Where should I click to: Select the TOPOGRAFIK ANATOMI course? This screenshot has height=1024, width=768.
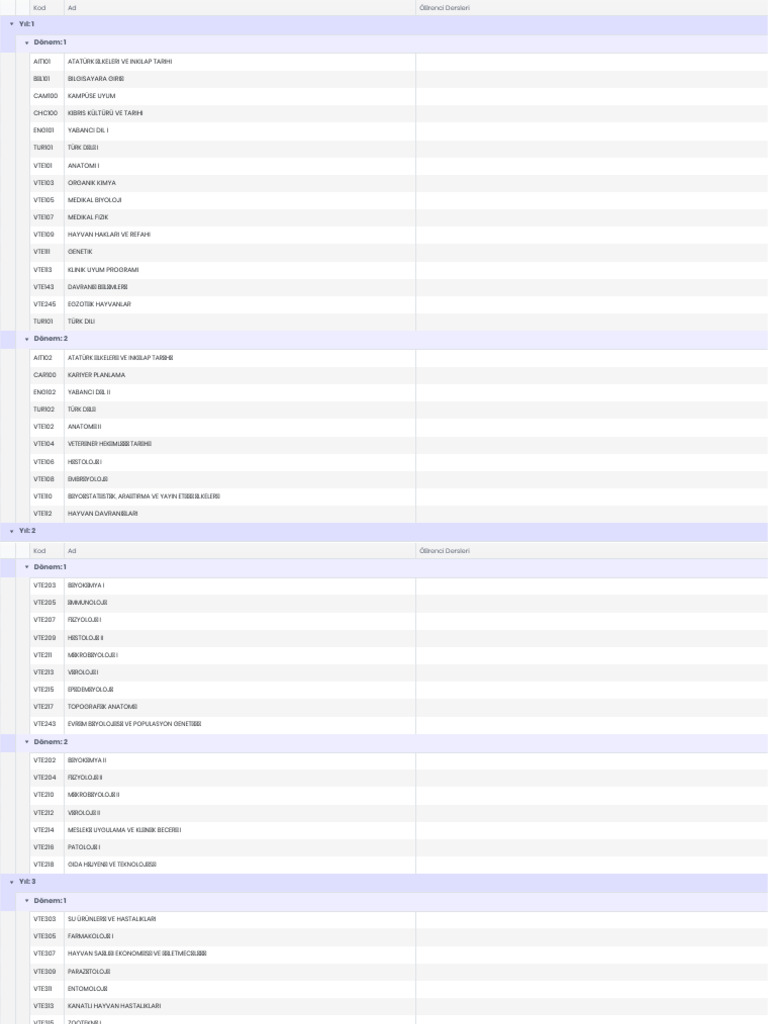tap(398, 707)
